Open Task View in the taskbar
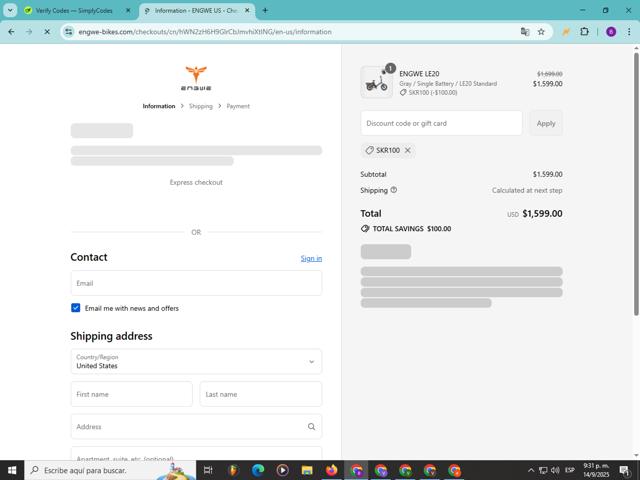This screenshot has width=640, height=480. pos(208,470)
